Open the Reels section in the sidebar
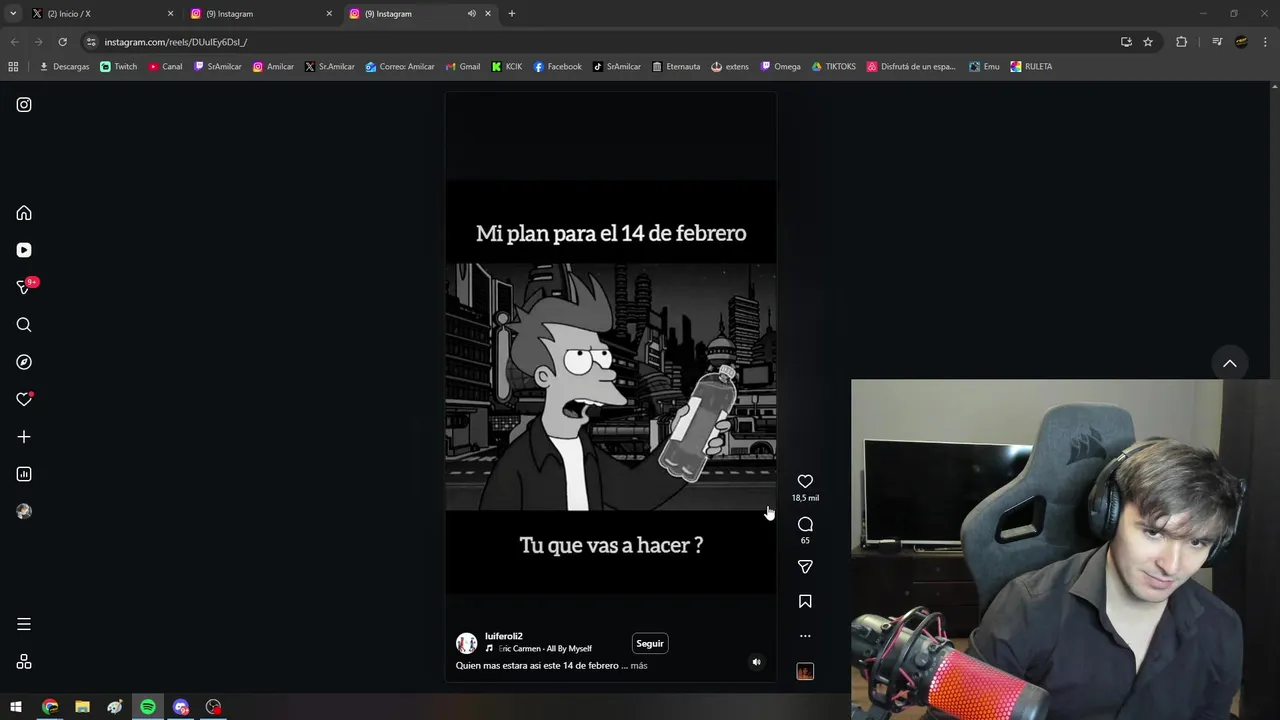 (x=24, y=250)
